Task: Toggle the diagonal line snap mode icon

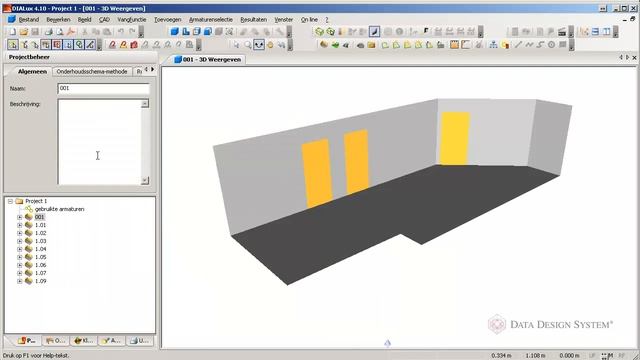Action: click(x=90, y=44)
